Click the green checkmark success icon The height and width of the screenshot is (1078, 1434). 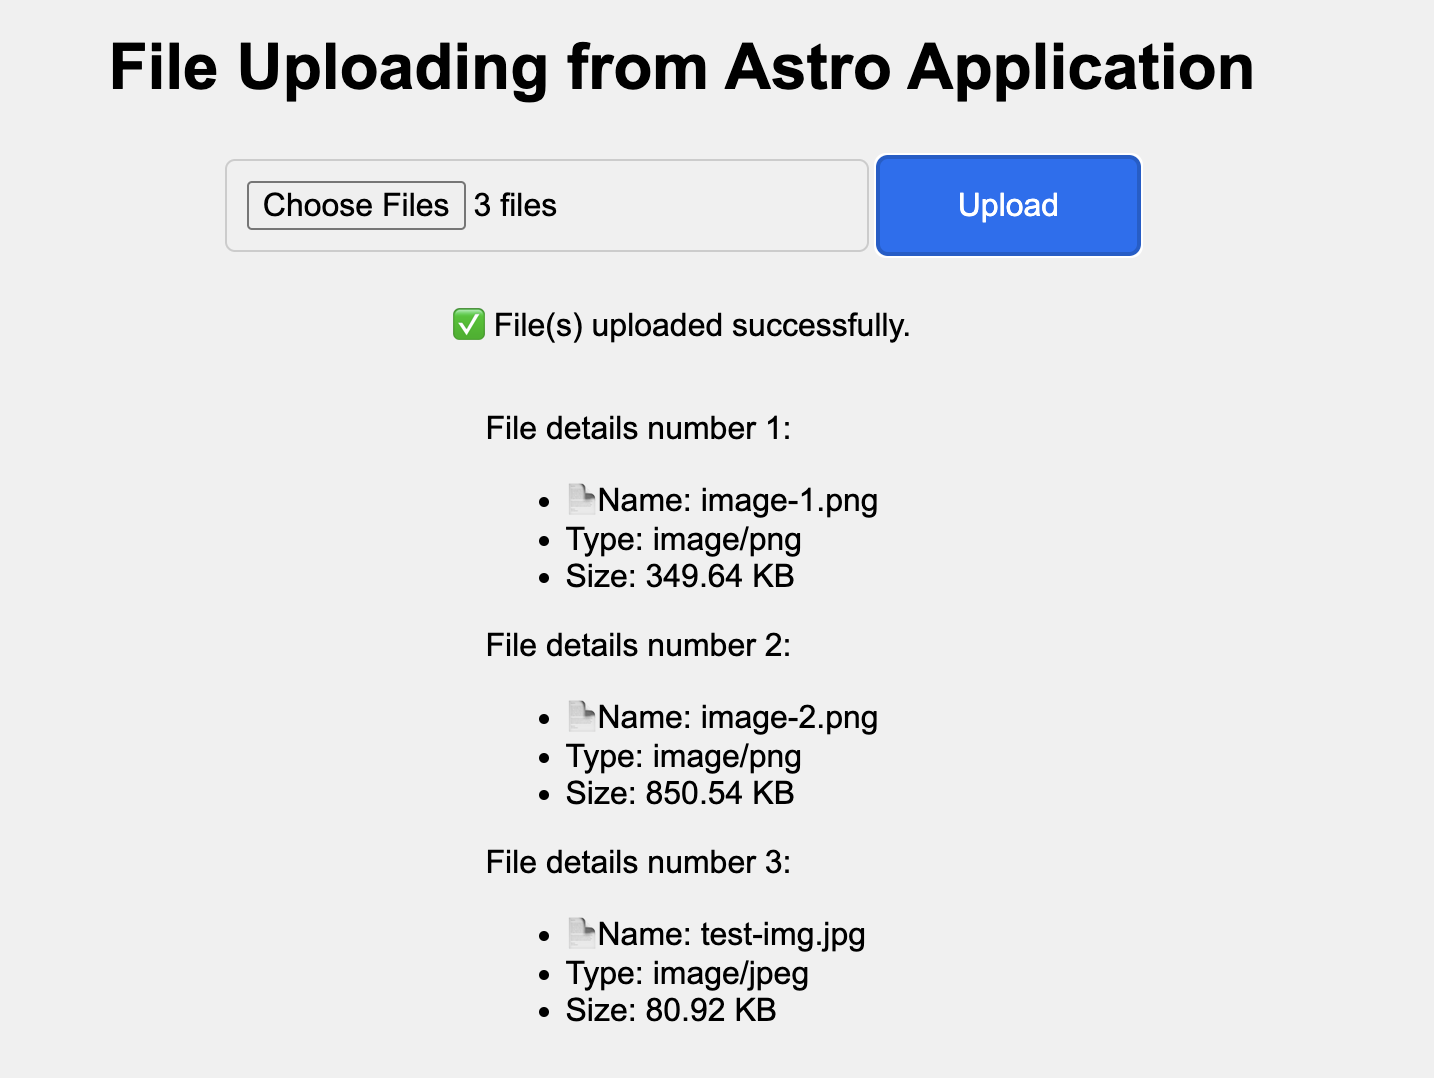point(468,325)
